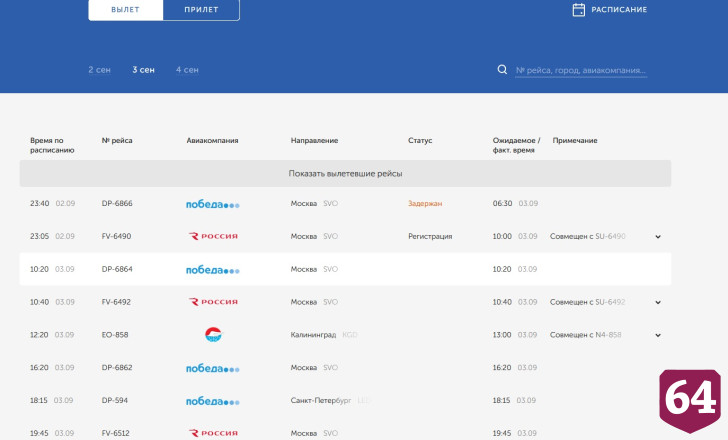This screenshot has width=728, height=440.
Task: Click airline logo for flight EO-858
Action: (x=213, y=335)
